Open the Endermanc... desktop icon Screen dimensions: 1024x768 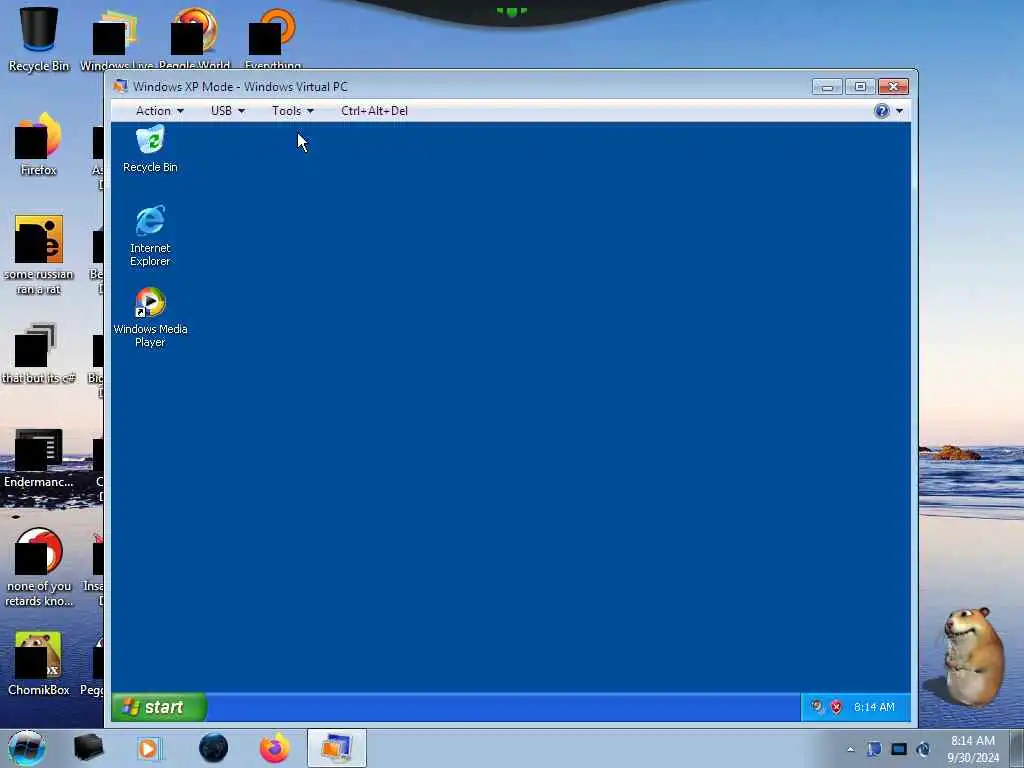39,458
